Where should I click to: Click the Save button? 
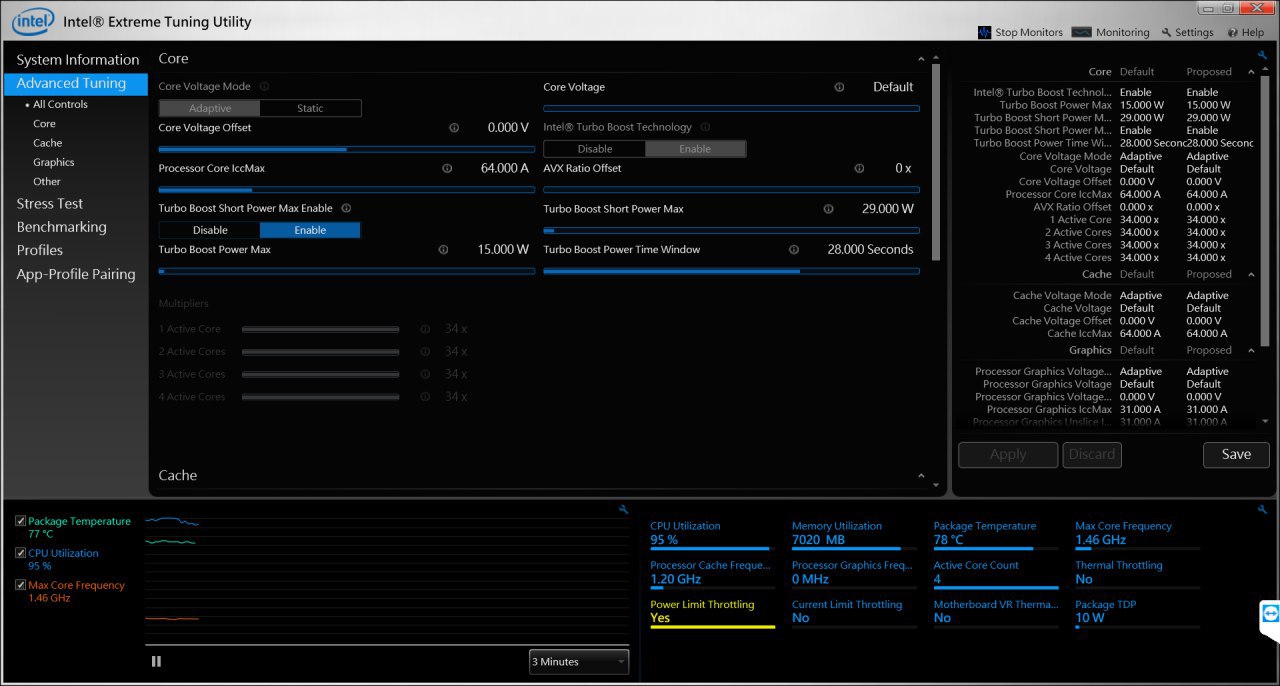1235,454
